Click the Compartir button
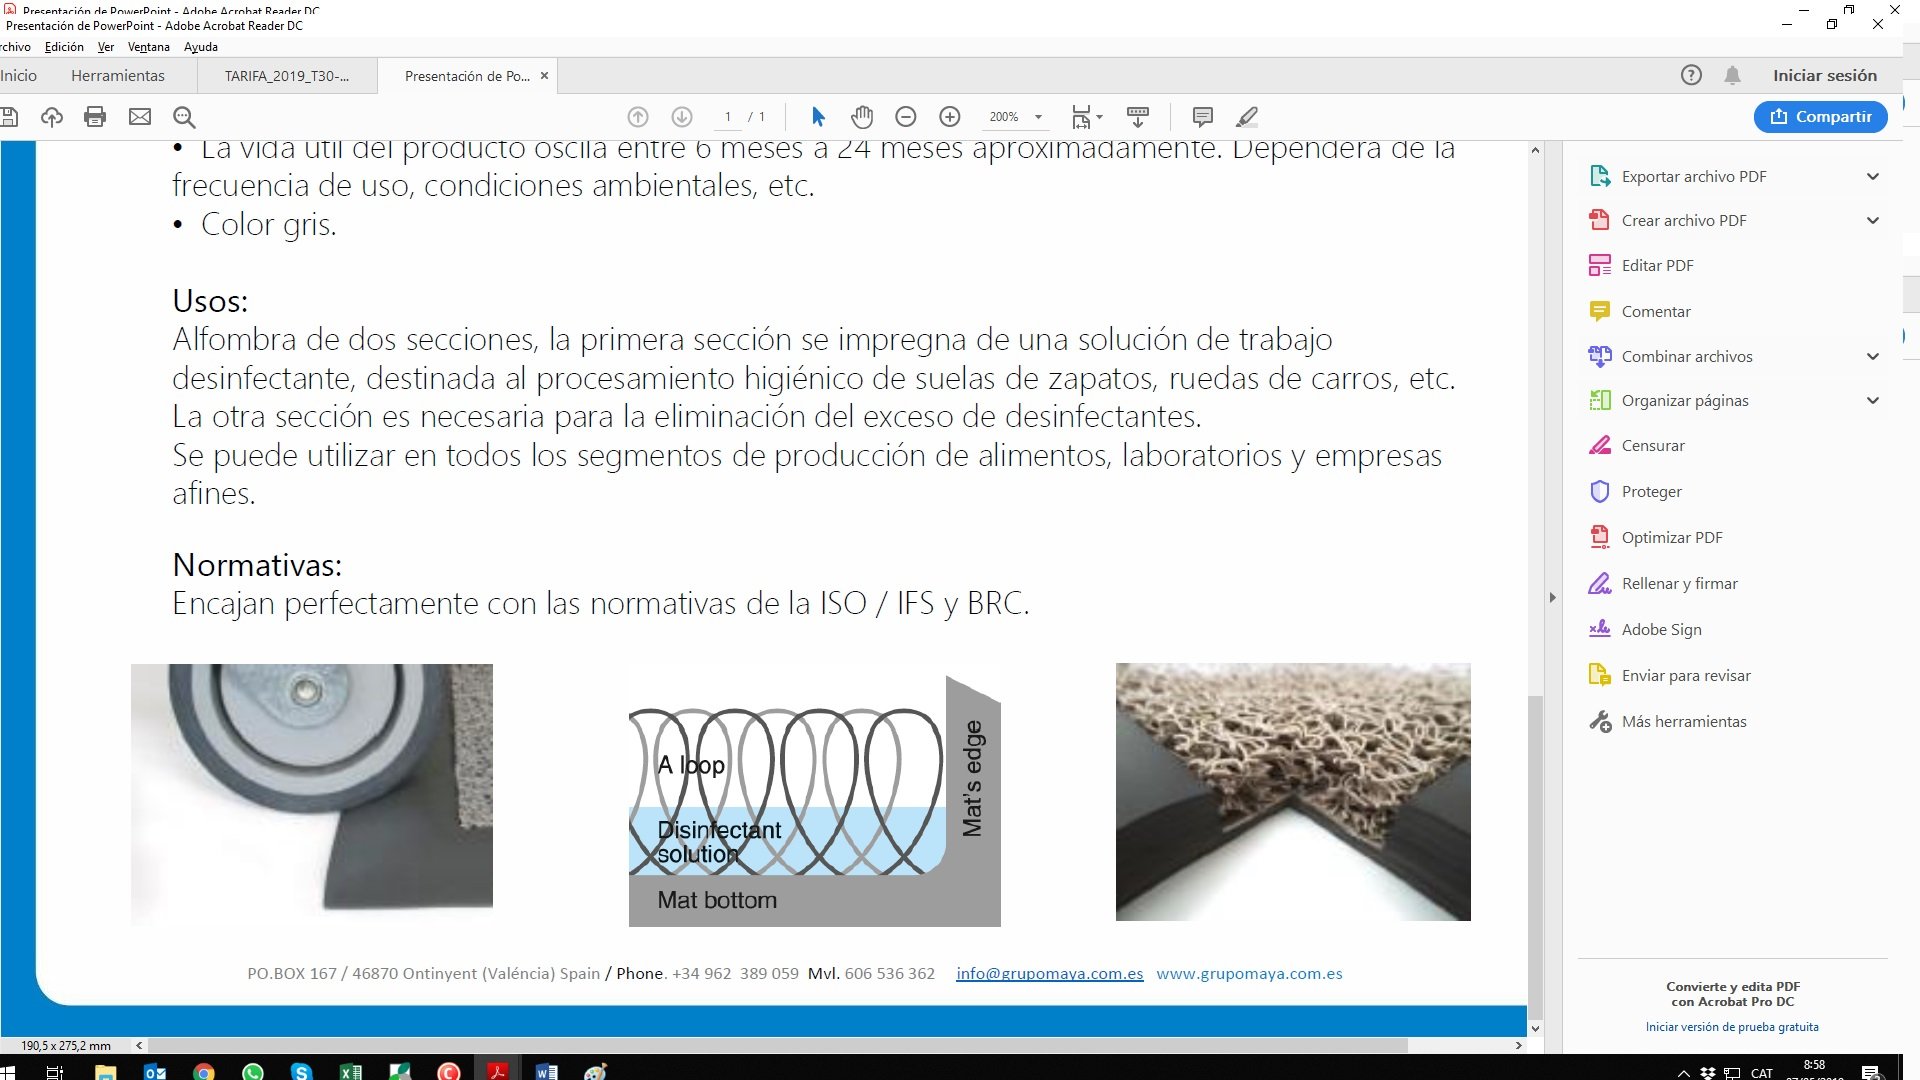The height and width of the screenshot is (1080, 1920). click(x=1820, y=117)
